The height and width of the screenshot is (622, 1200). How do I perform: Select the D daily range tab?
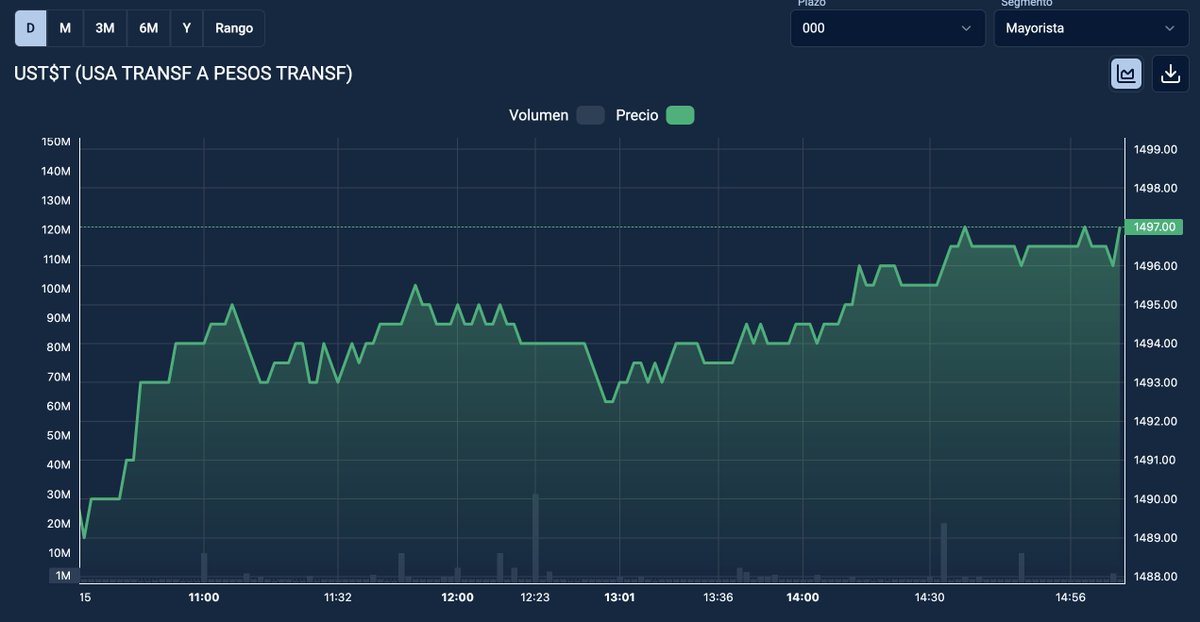tap(30, 28)
